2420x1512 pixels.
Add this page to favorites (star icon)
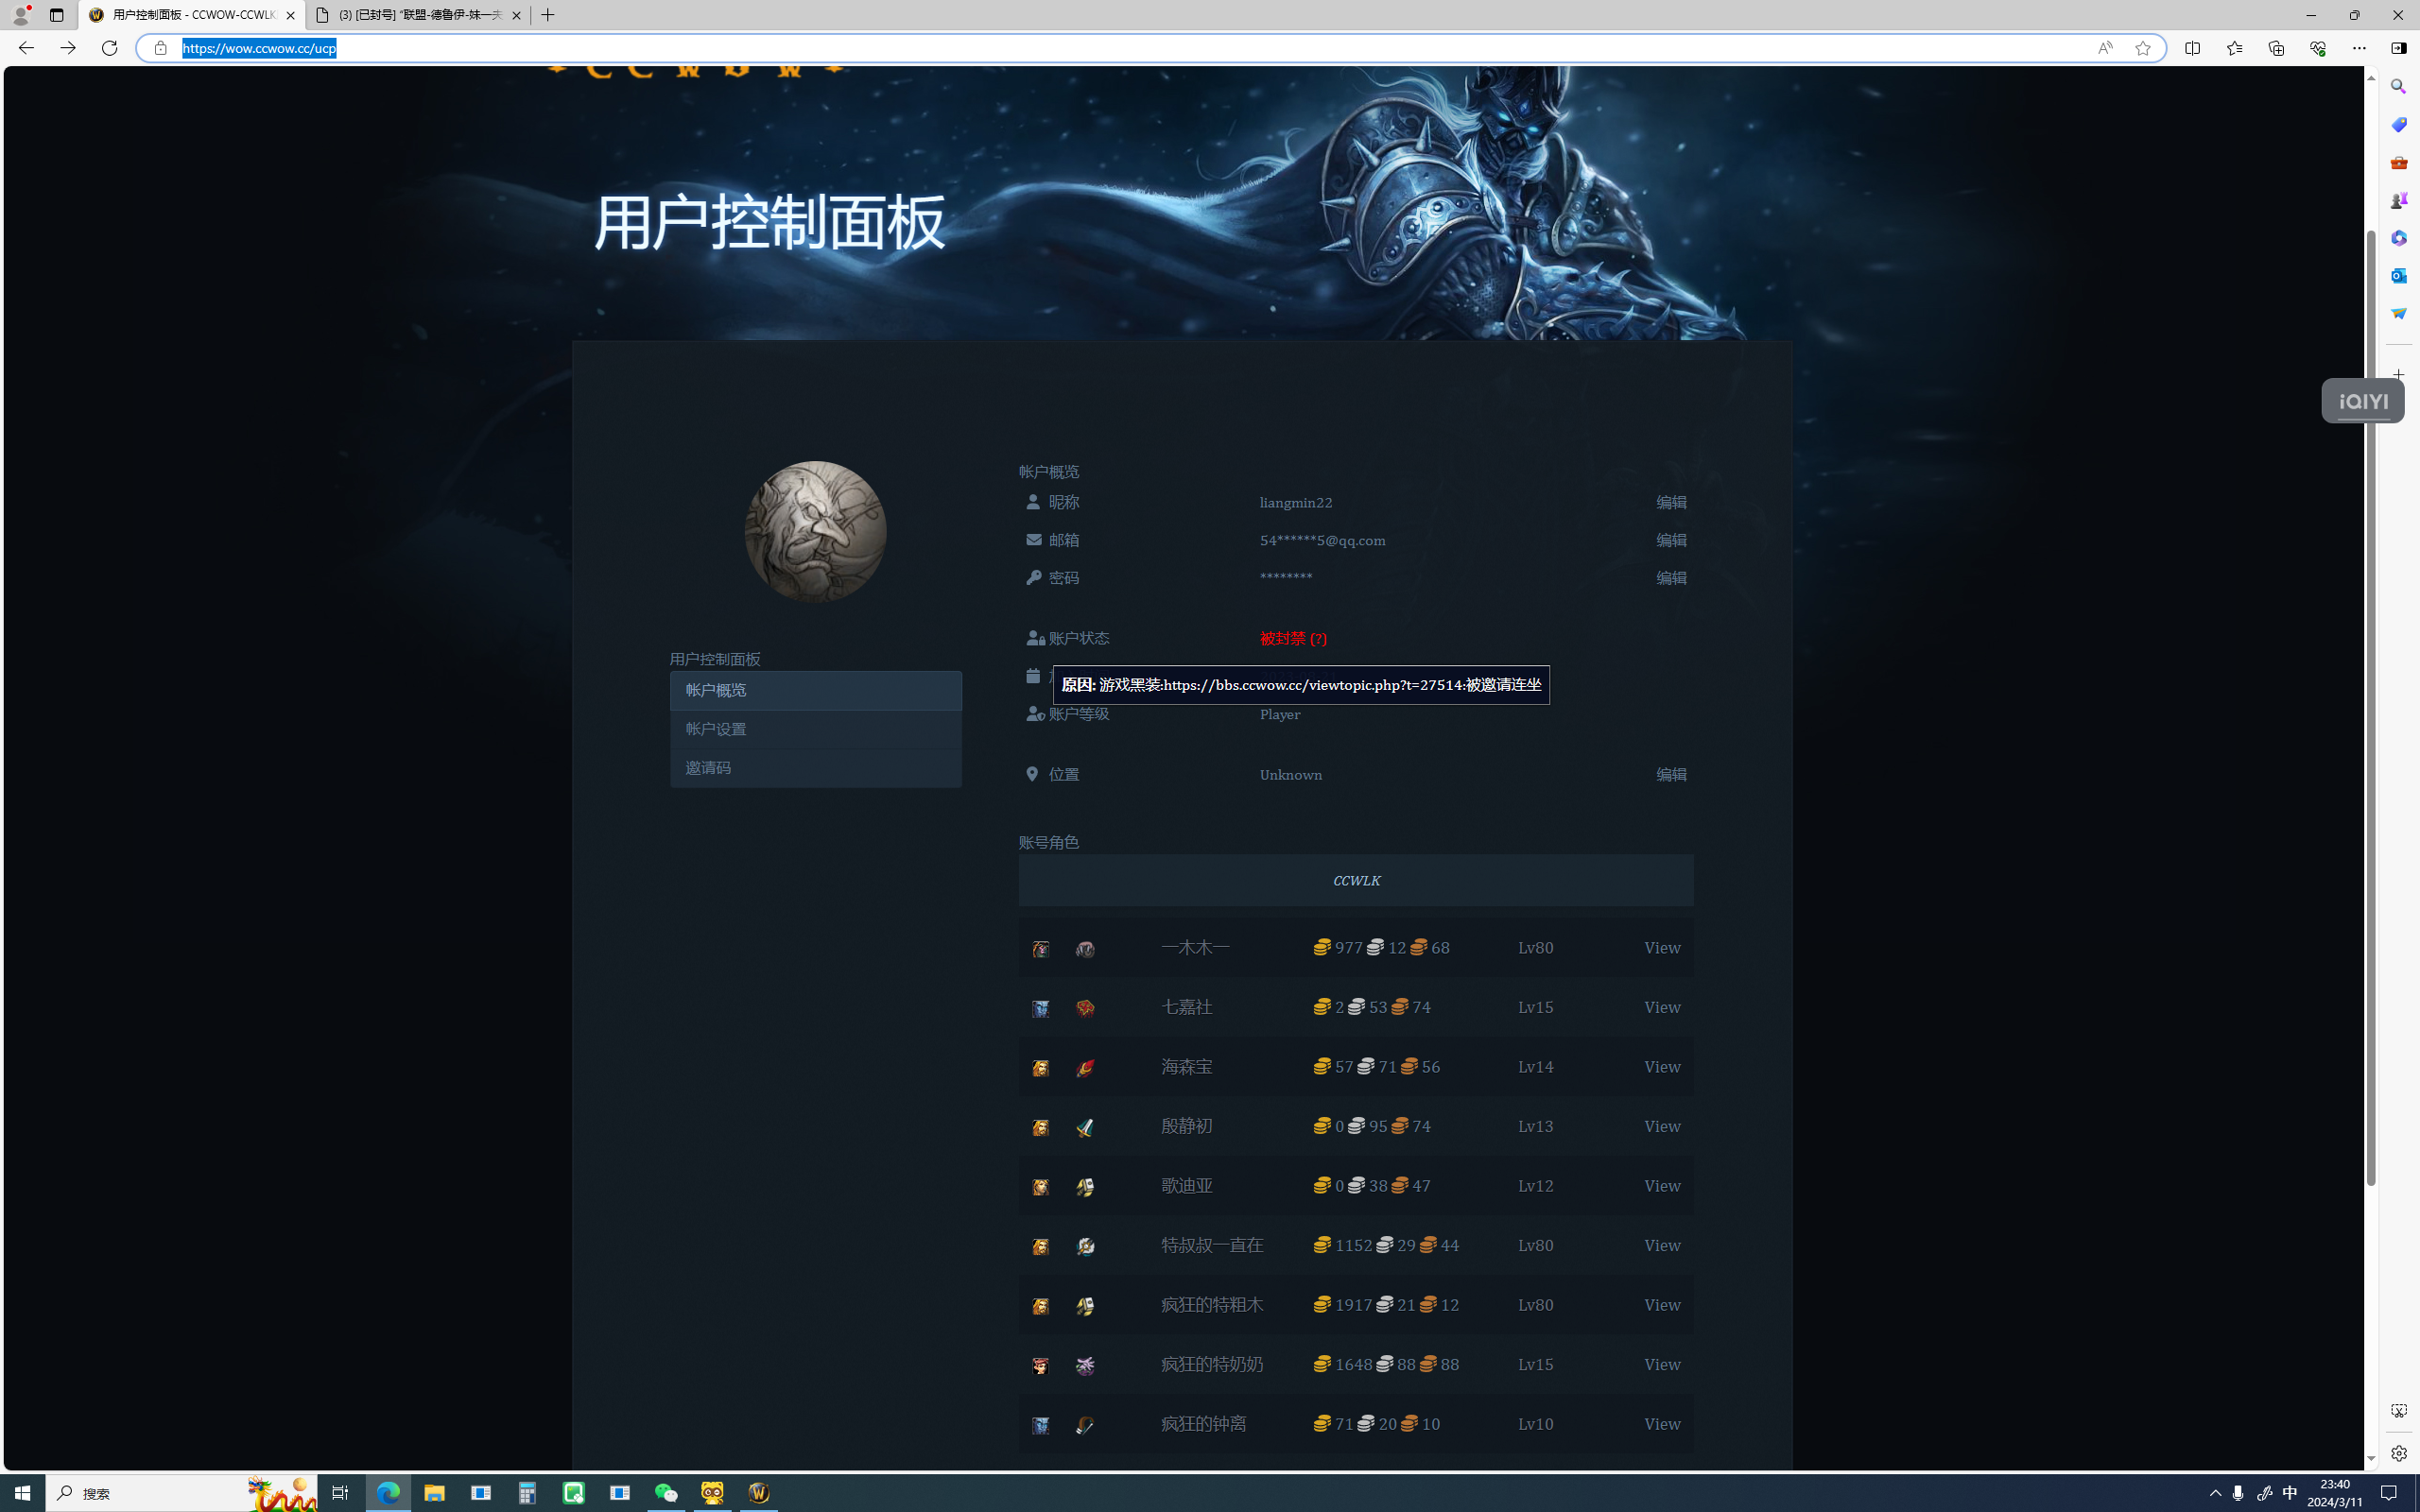pyautogui.click(x=2142, y=48)
